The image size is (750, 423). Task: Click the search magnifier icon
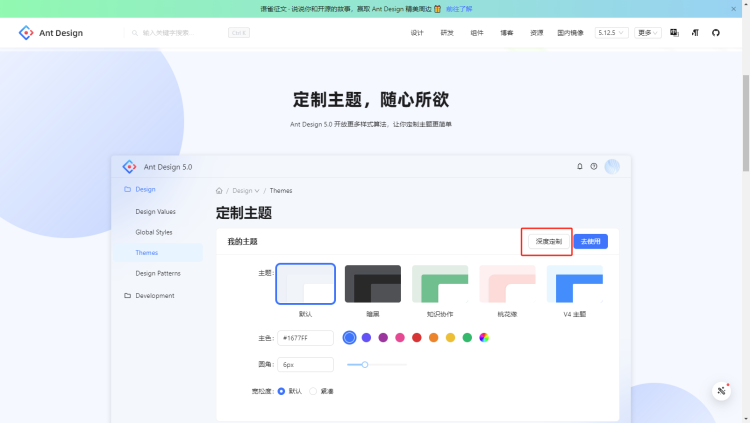pyautogui.click(x=135, y=33)
